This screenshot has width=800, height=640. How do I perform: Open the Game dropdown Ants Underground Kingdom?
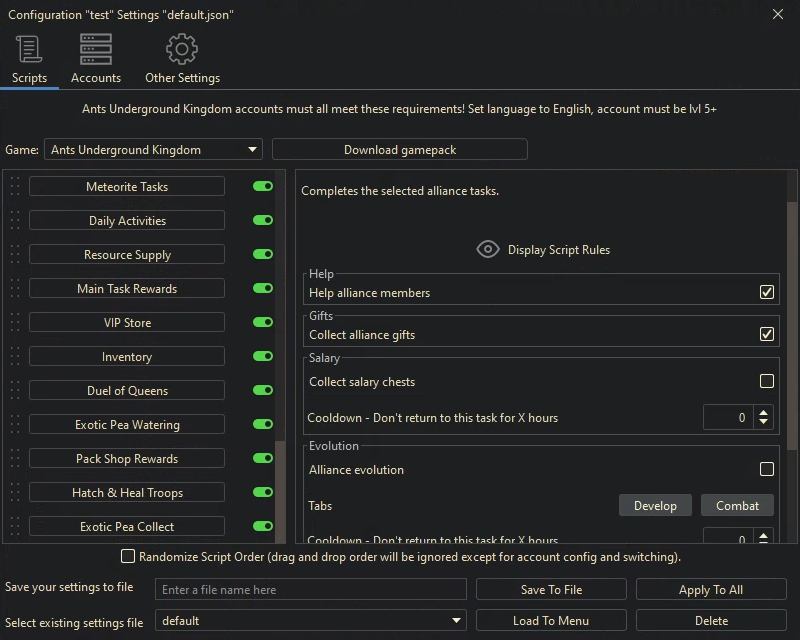[x=153, y=150]
